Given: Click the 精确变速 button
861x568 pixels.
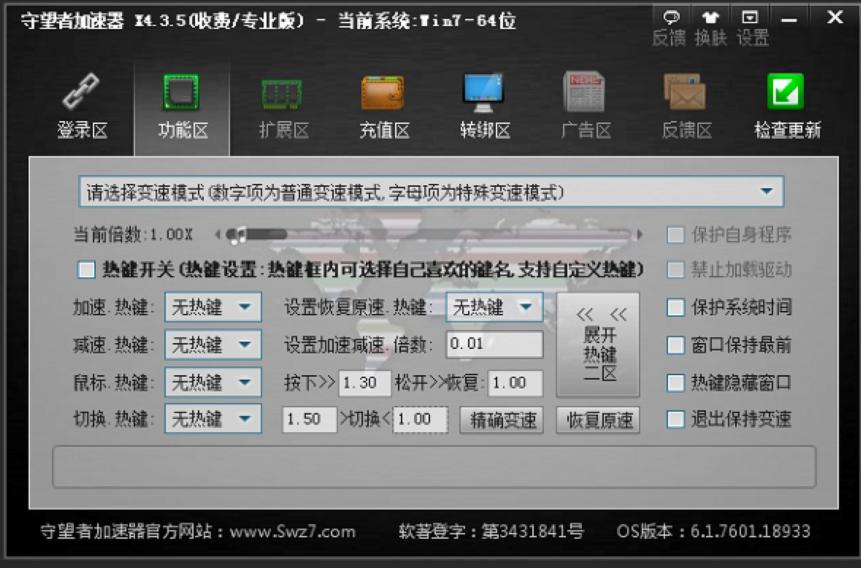Looking at the screenshot, I should 501,420.
